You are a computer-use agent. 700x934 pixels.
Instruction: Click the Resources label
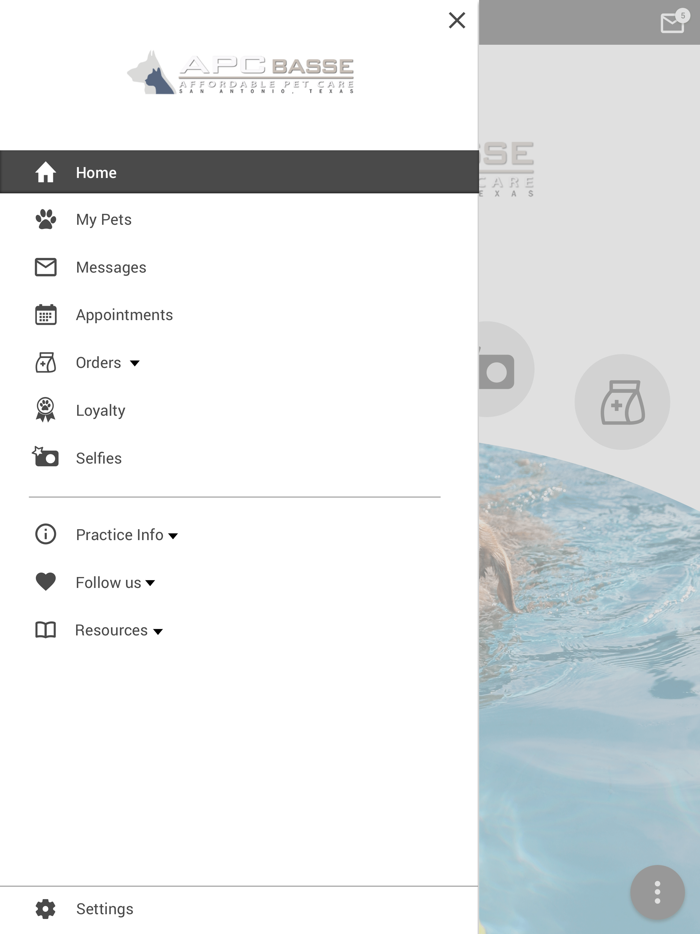tap(111, 630)
